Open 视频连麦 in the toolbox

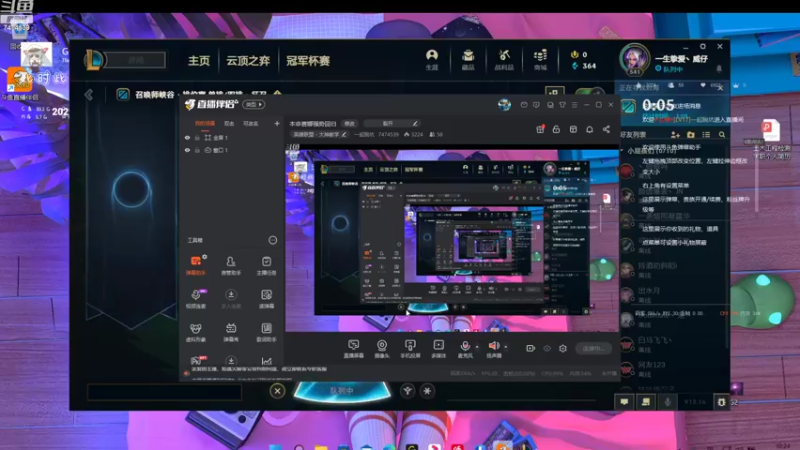196,298
